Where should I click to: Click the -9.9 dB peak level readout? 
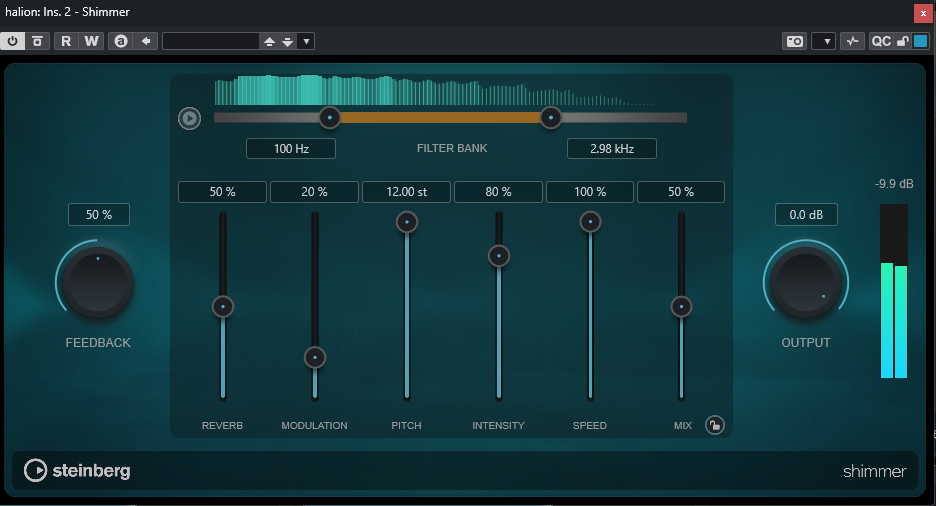tap(894, 184)
